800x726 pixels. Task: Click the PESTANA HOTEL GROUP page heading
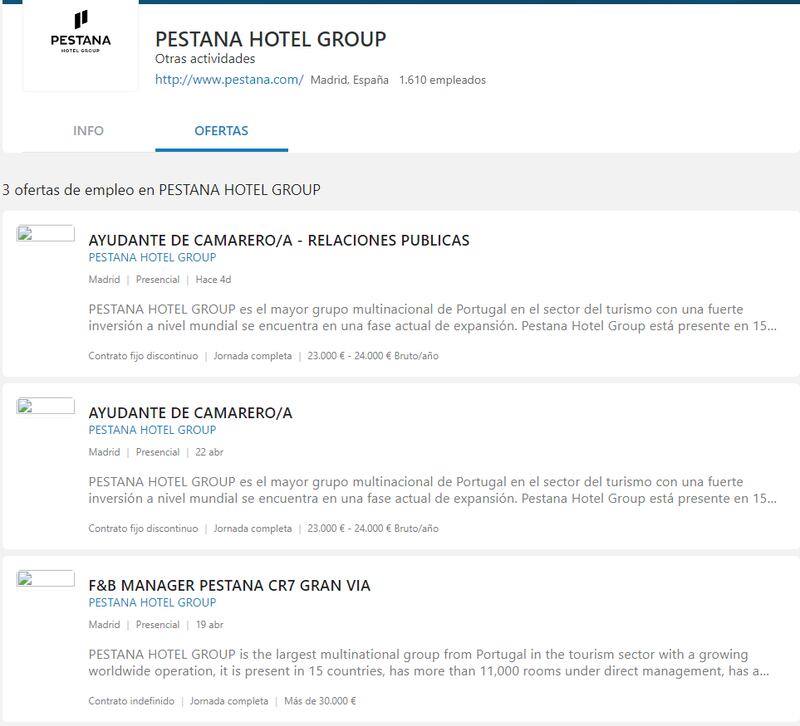(270, 40)
